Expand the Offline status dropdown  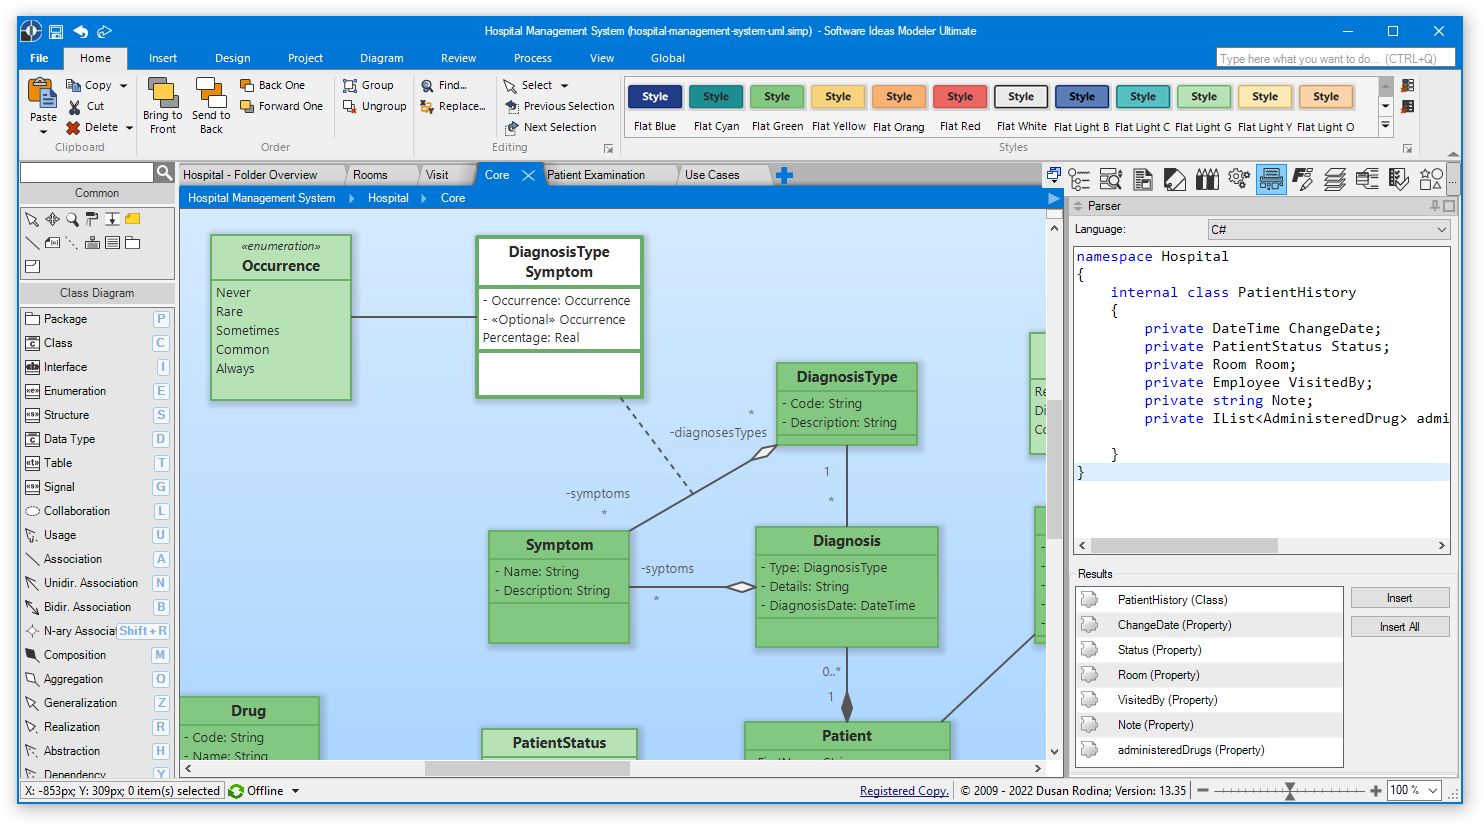pyautogui.click(x=296, y=791)
